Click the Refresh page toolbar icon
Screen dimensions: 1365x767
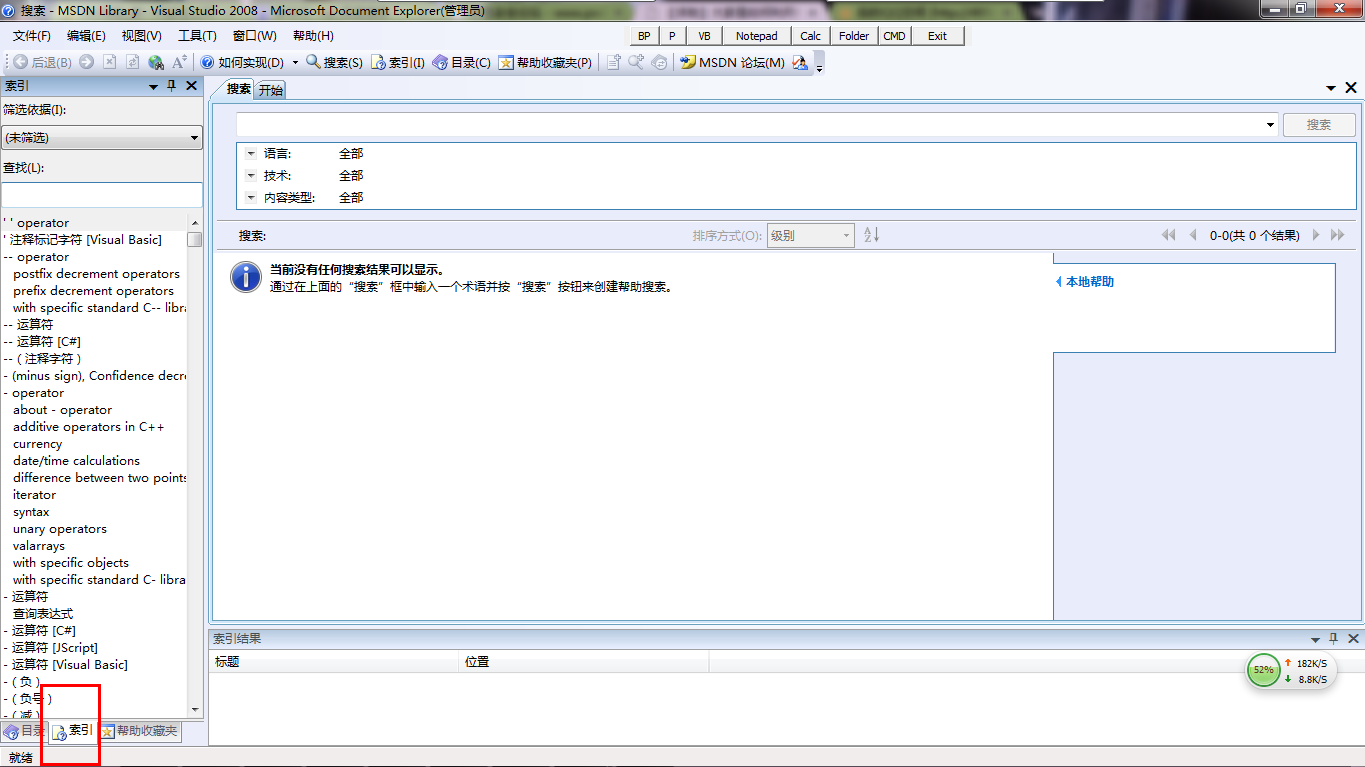[132, 62]
